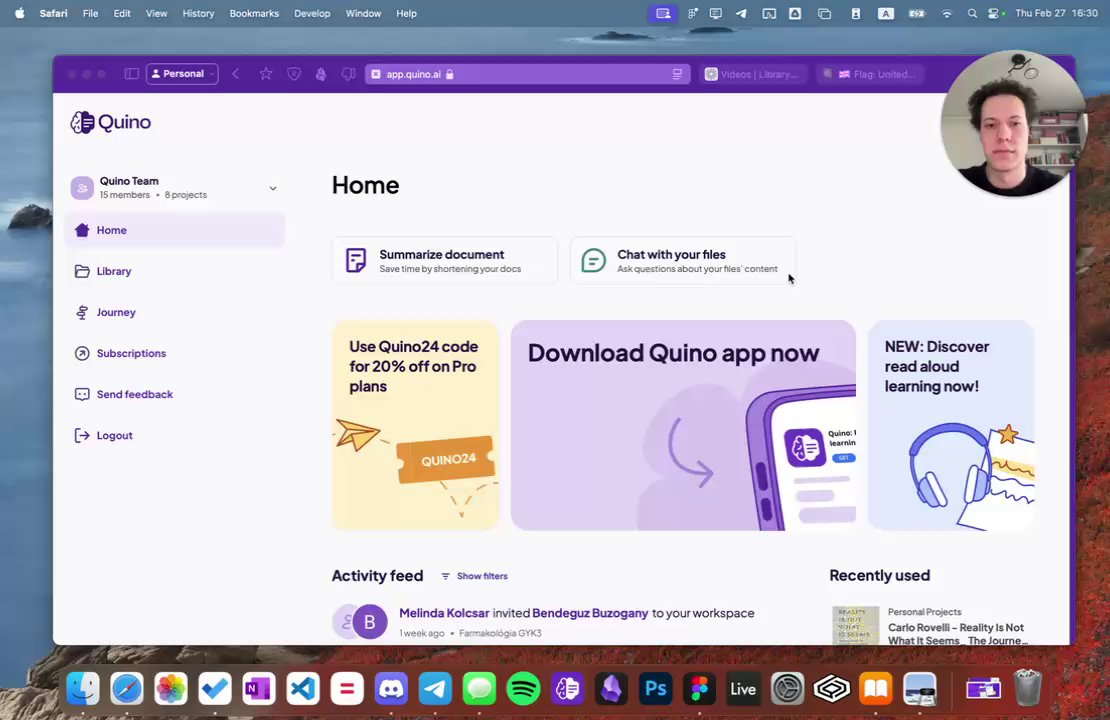This screenshot has width=1110, height=720.
Task: Switch to Videos | Library tab
Action: 752,74
